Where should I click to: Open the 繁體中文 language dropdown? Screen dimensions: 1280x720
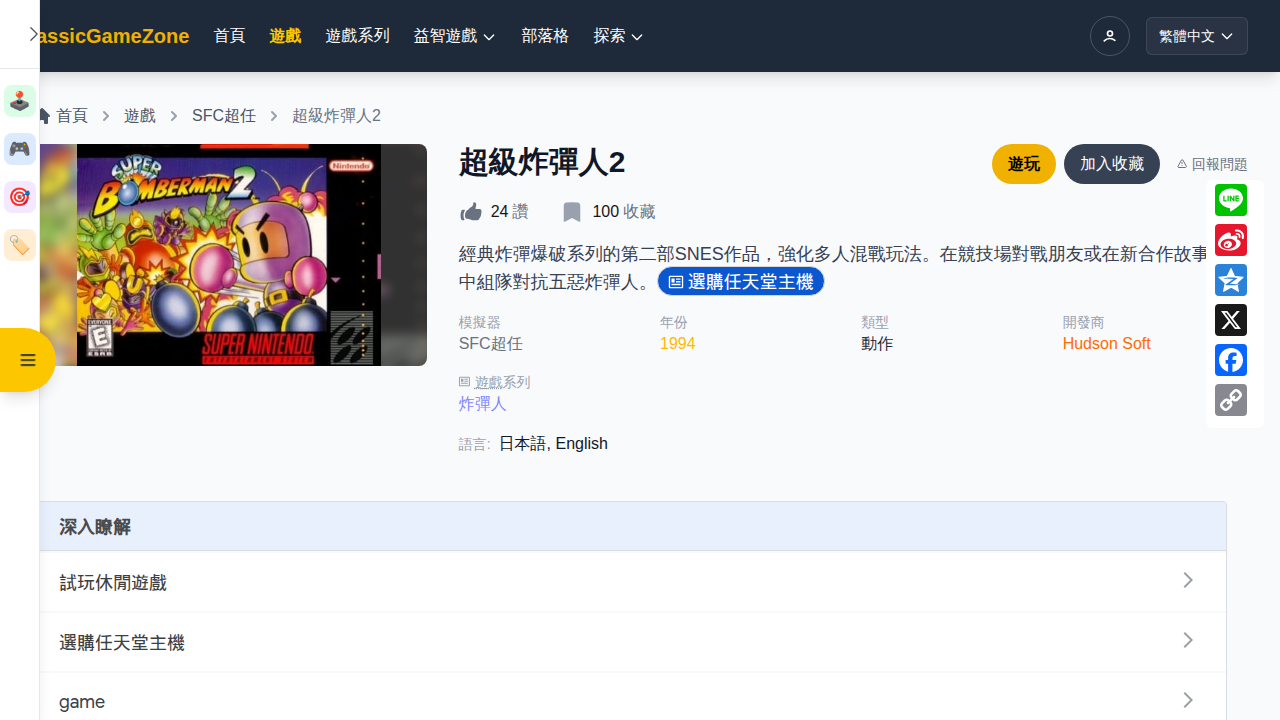1197,36
